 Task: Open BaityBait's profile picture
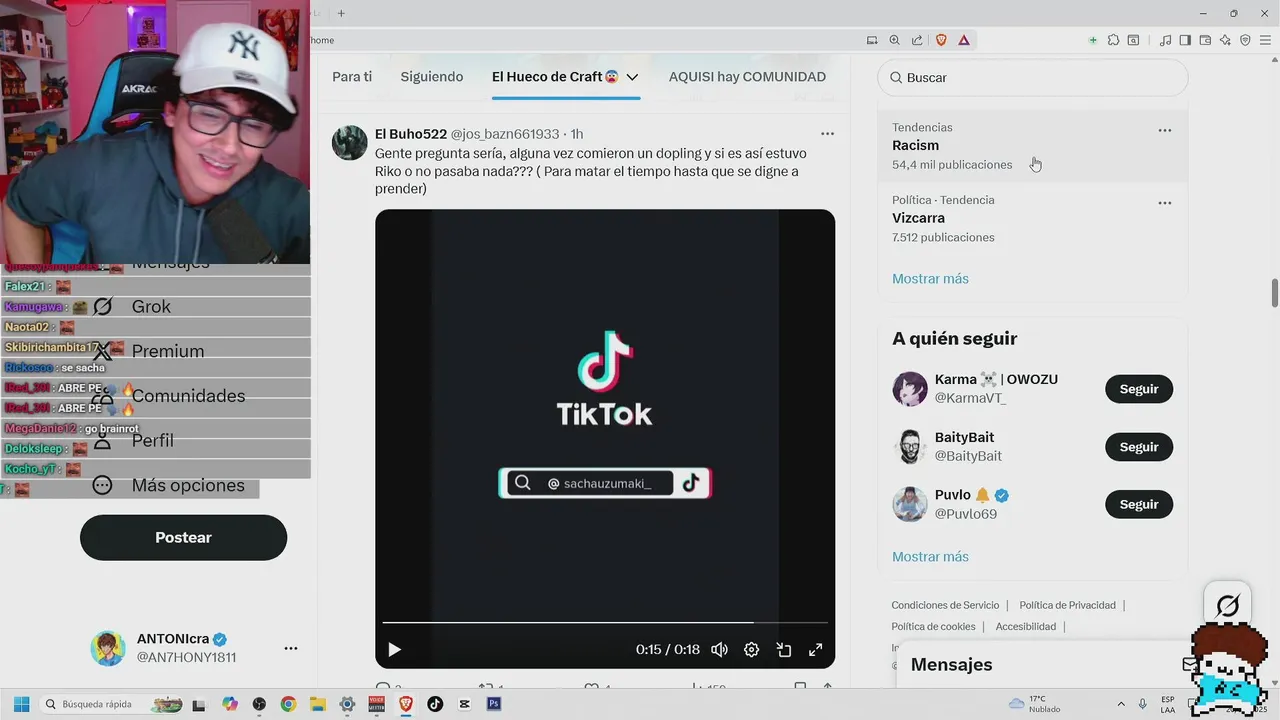[910, 447]
